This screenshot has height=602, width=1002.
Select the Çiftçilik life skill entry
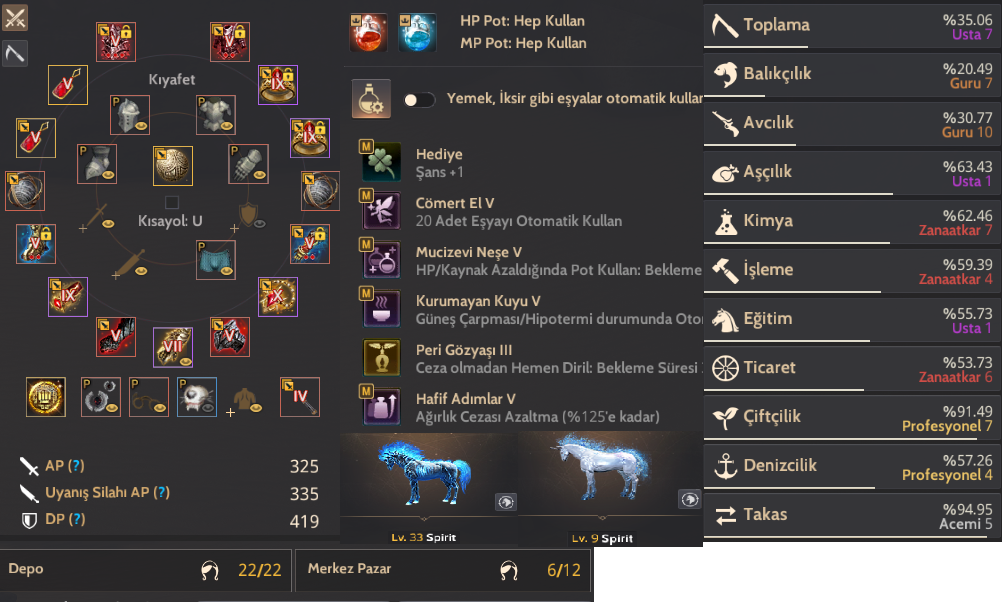click(852, 419)
